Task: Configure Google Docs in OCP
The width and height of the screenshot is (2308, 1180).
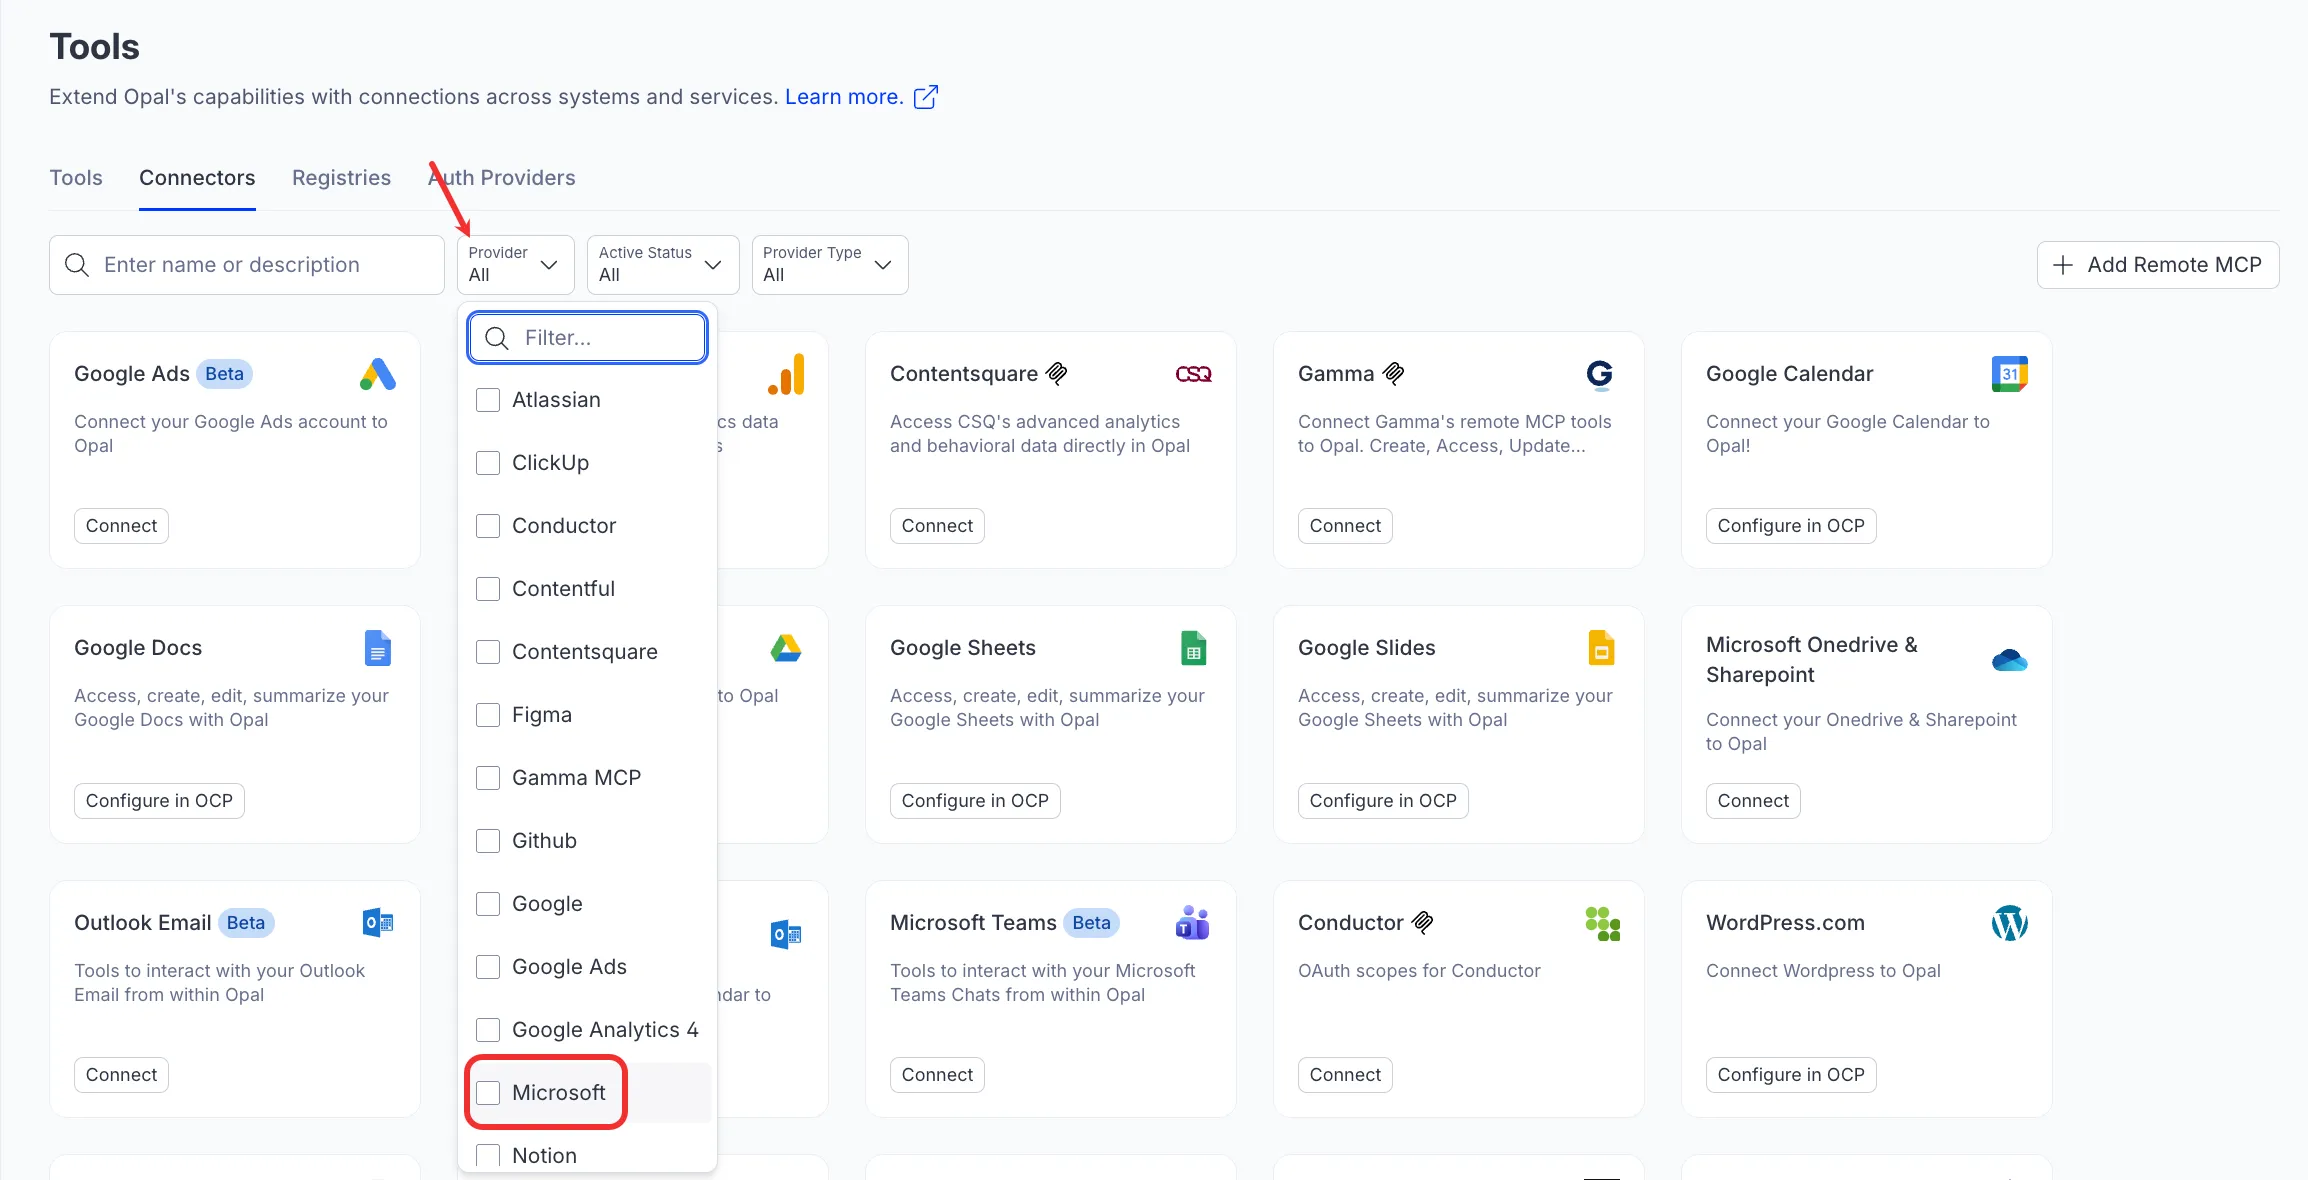Action: click(x=159, y=801)
